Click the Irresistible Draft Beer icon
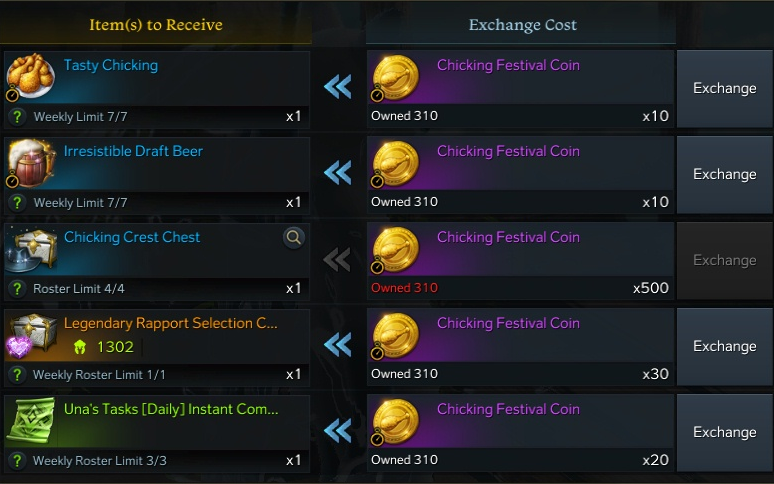 click(30, 163)
